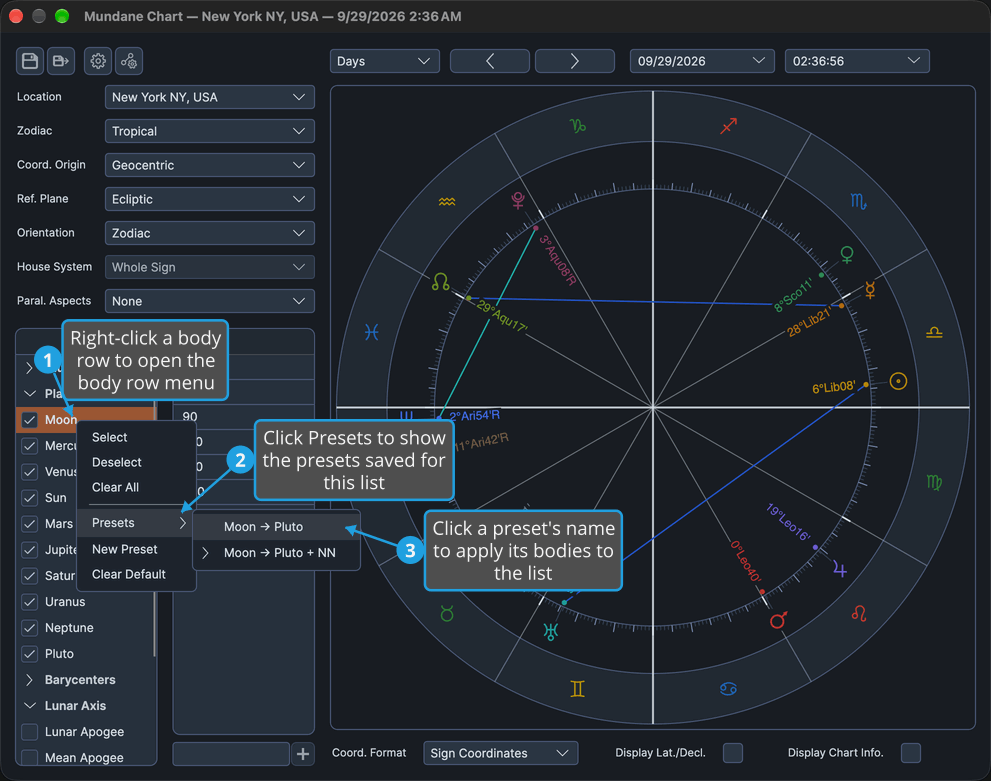
Task: Choose Clear Default menu item
Action: pos(135,574)
